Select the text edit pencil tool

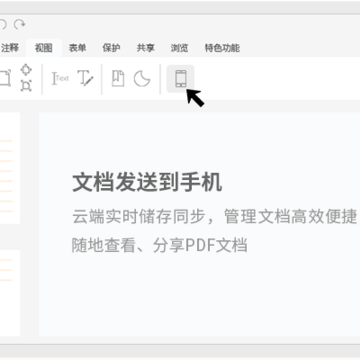(85, 78)
